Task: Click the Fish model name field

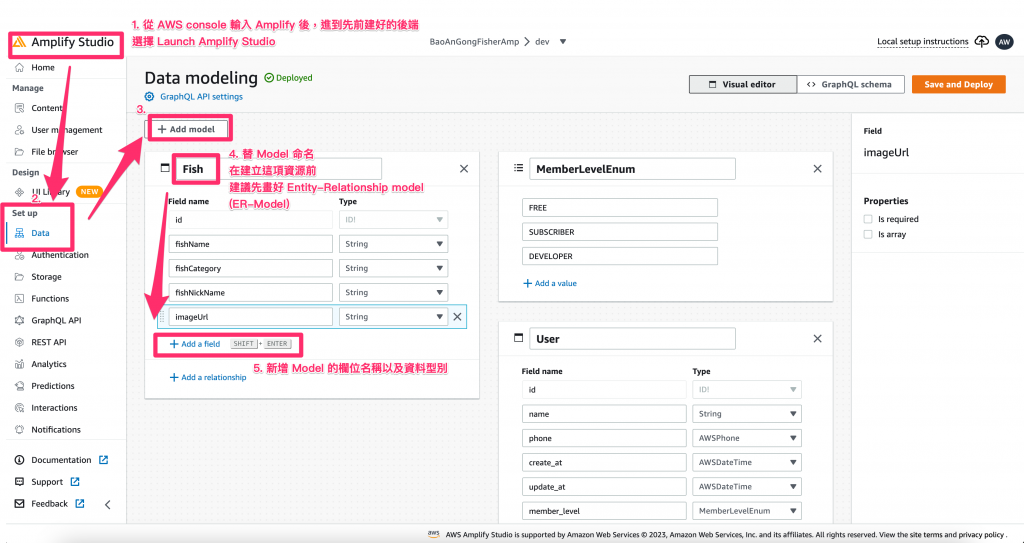Action: tap(279, 169)
